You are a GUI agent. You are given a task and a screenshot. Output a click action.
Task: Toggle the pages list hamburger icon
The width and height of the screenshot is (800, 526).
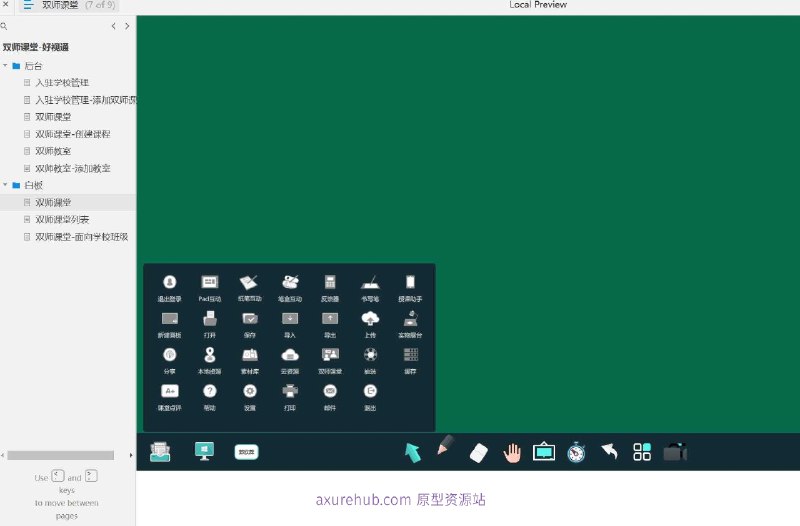click(28, 5)
